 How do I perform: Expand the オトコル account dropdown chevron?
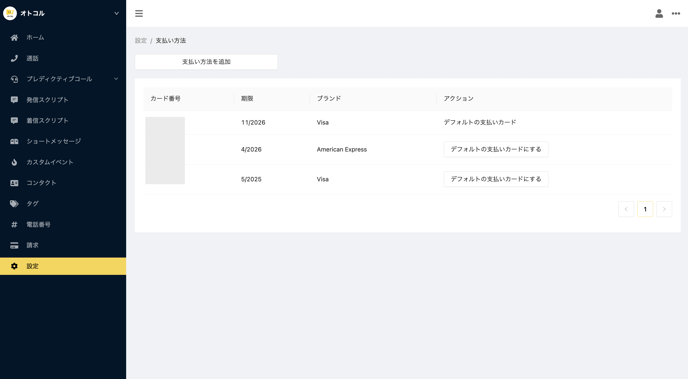pos(116,13)
